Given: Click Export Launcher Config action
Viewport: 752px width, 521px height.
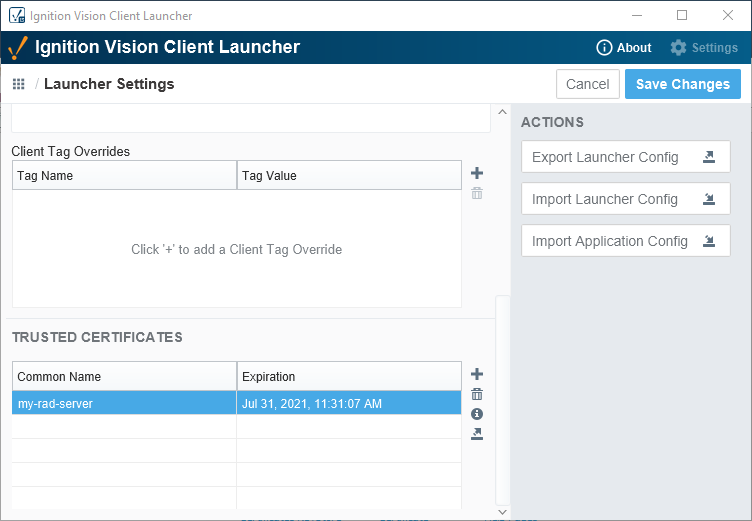Looking at the screenshot, I should pos(625,157).
